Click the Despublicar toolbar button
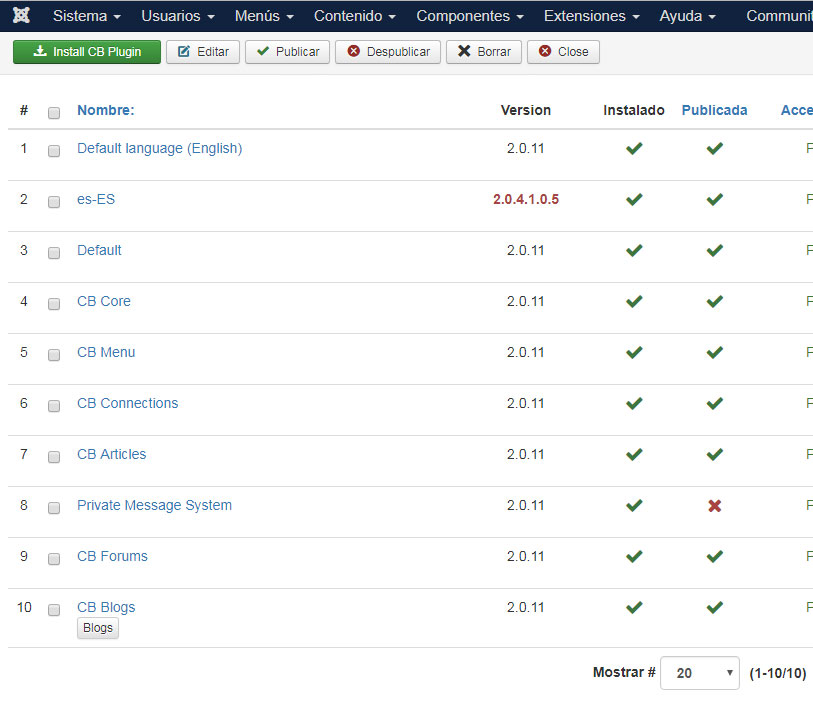 point(388,52)
